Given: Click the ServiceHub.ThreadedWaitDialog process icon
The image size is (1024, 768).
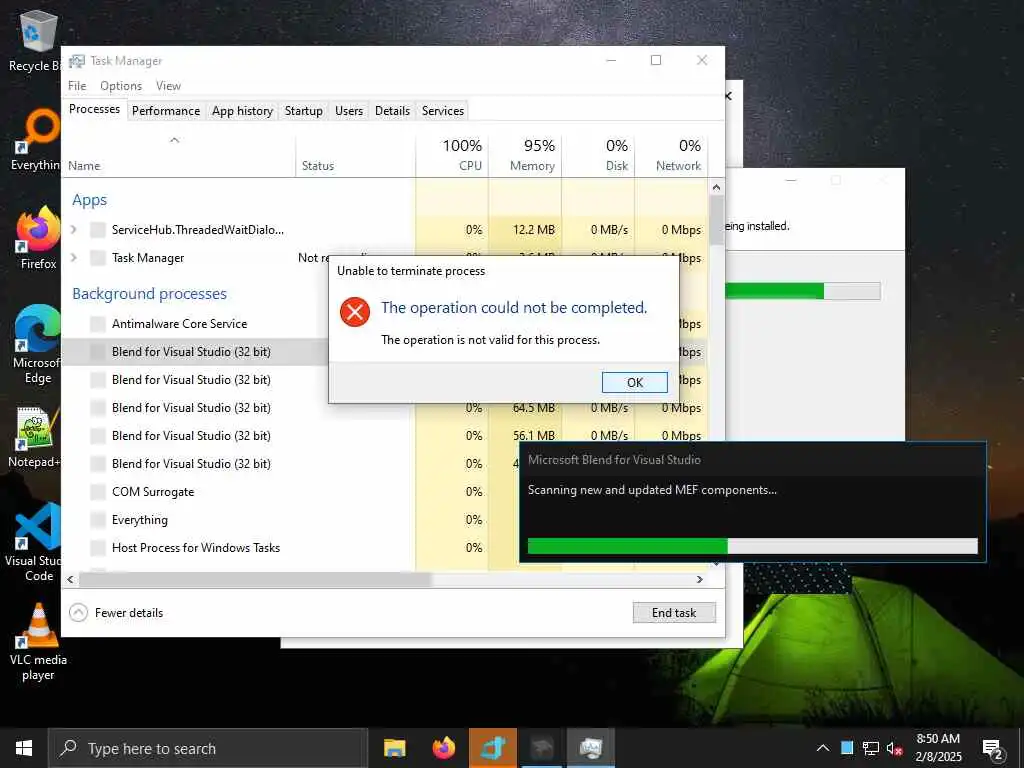Looking at the screenshot, I should 98,230.
